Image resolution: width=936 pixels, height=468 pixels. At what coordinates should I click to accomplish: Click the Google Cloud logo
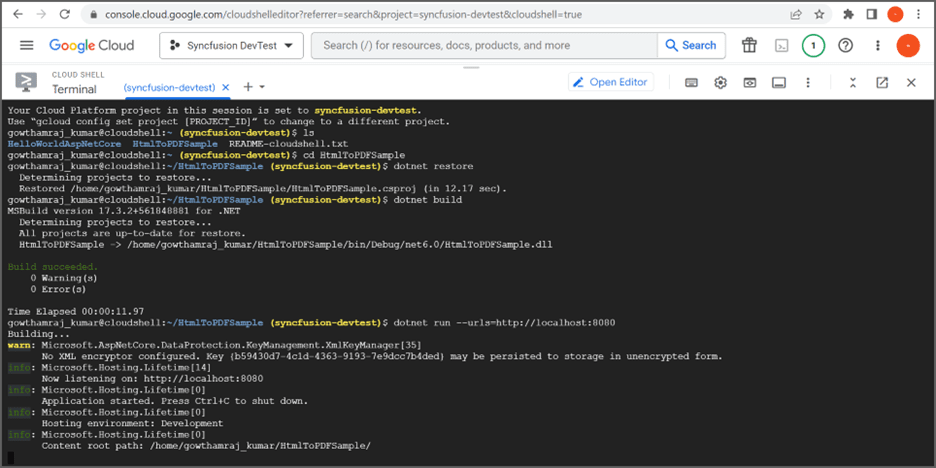point(91,45)
